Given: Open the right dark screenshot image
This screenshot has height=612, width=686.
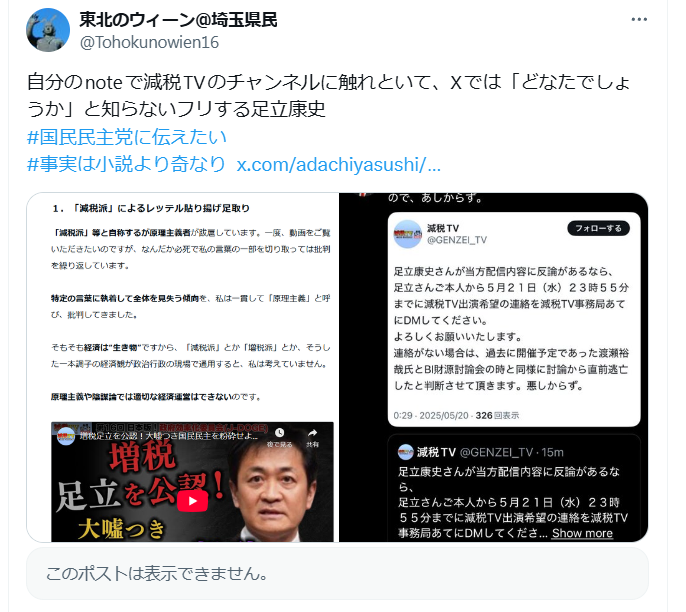Looking at the screenshot, I should [x=494, y=367].
